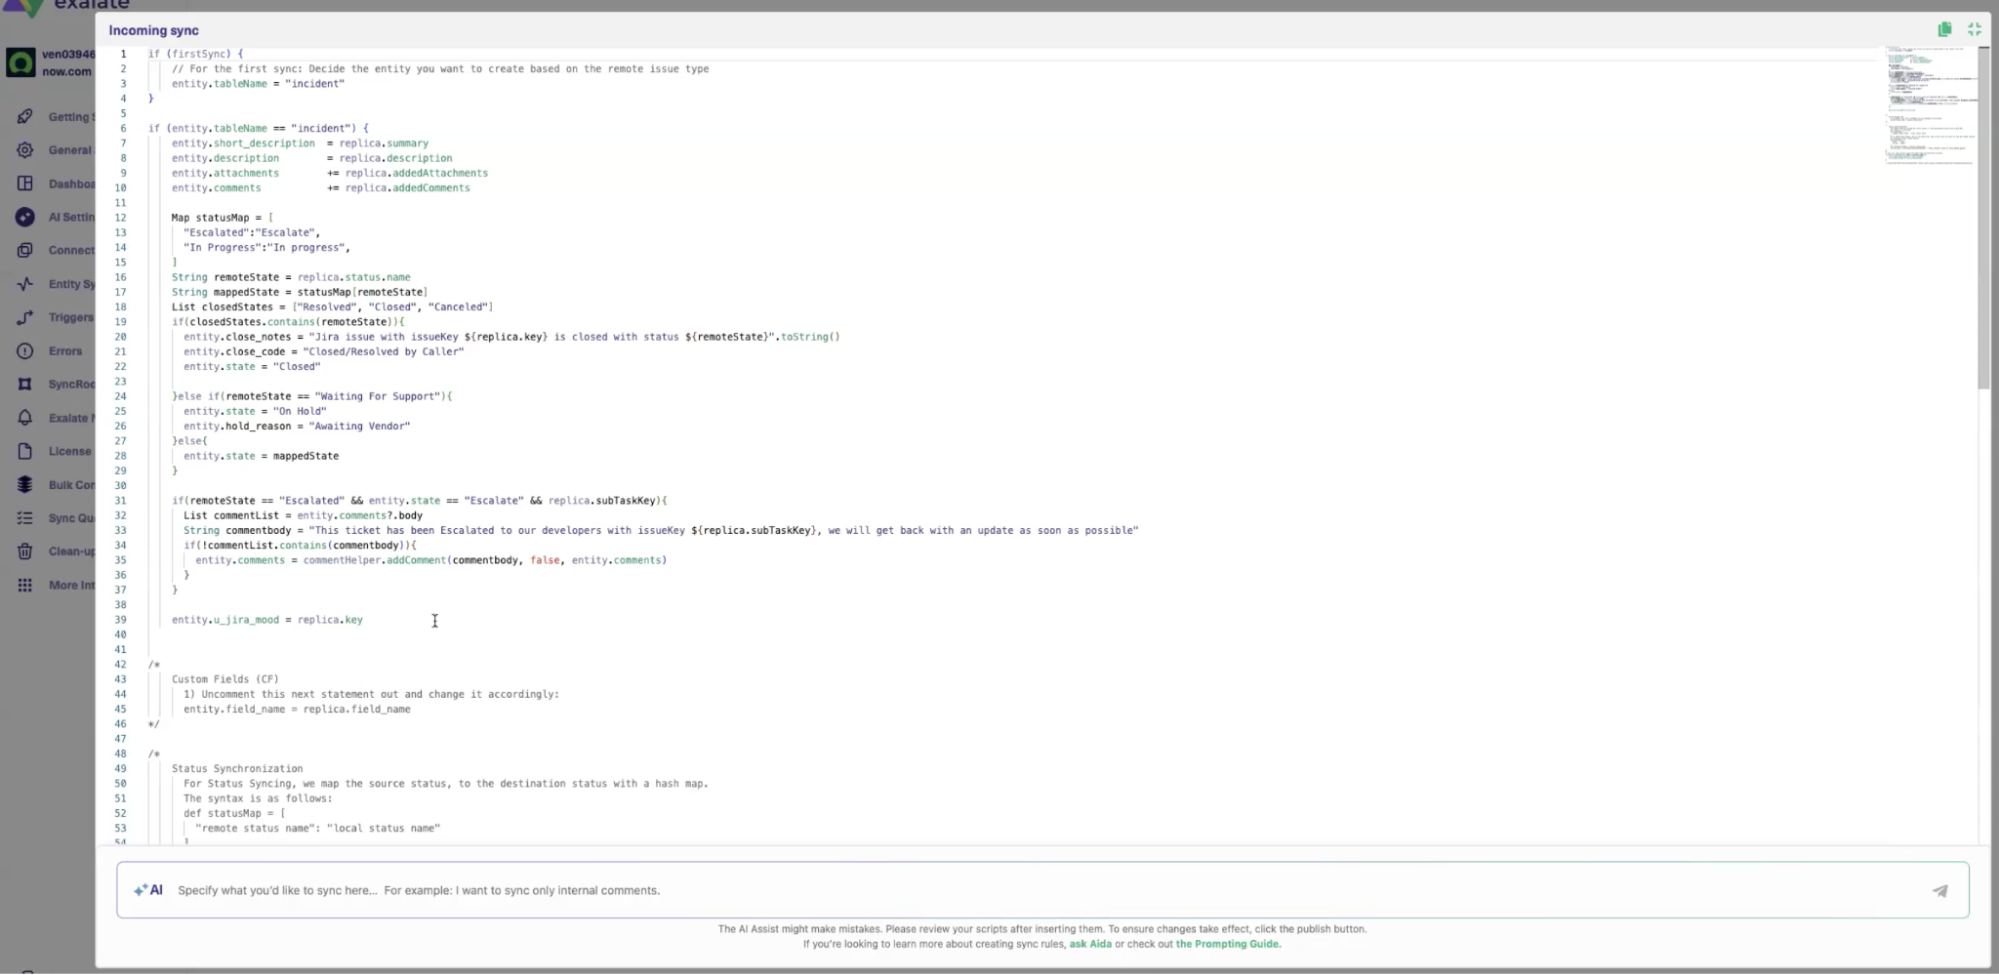Click List closedStates on line 18
The image size is (1999, 975).
click(332, 307)
